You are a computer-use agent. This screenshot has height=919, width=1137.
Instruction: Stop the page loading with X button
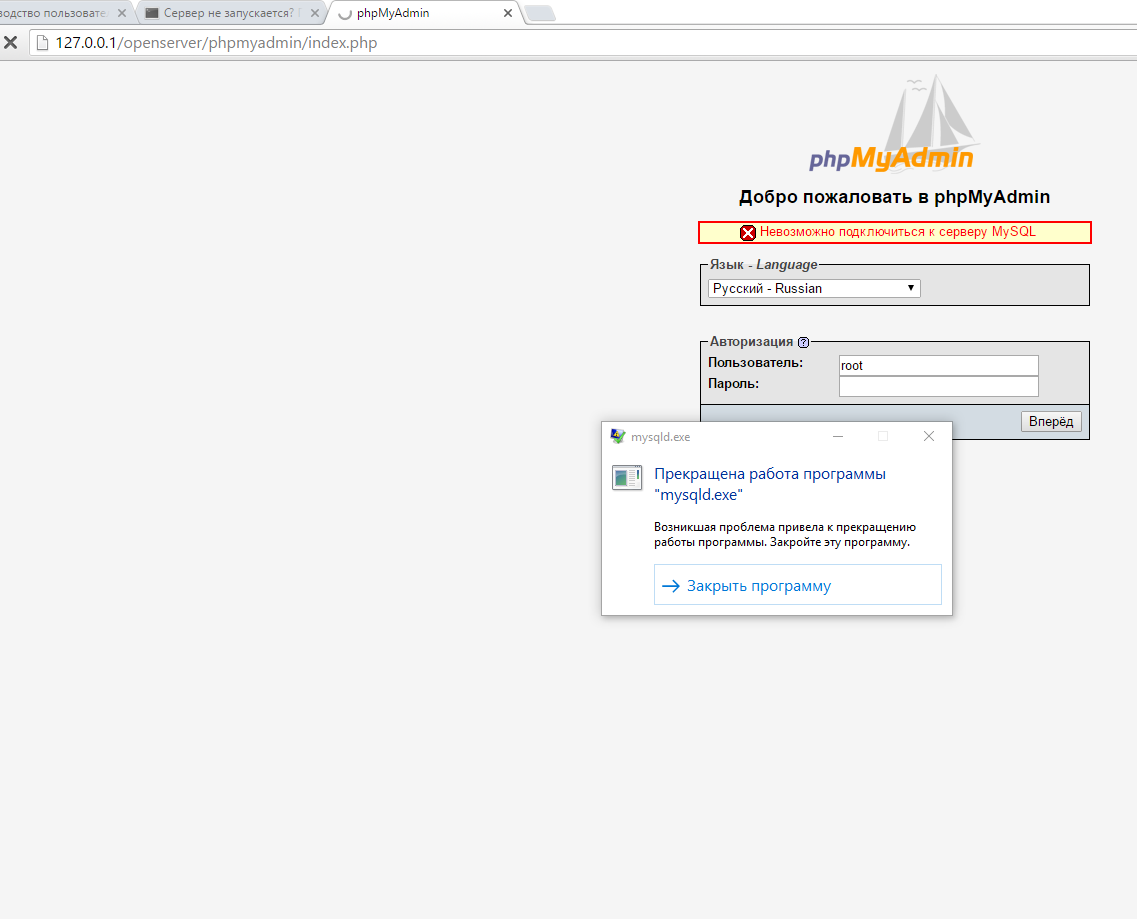pyautogui.click(x=11, y=43)
